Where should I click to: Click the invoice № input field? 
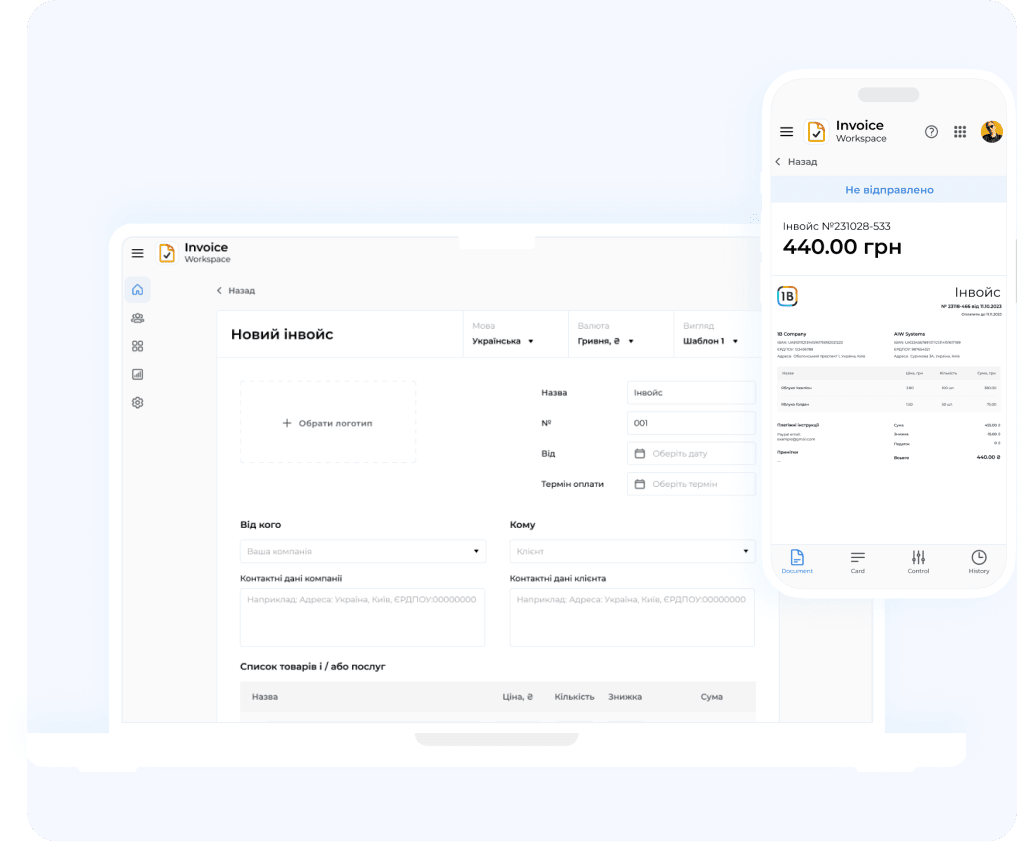691,423
